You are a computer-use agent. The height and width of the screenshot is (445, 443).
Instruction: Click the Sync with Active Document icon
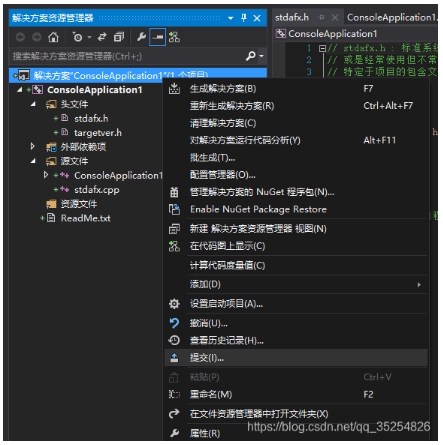pos(102,37)
